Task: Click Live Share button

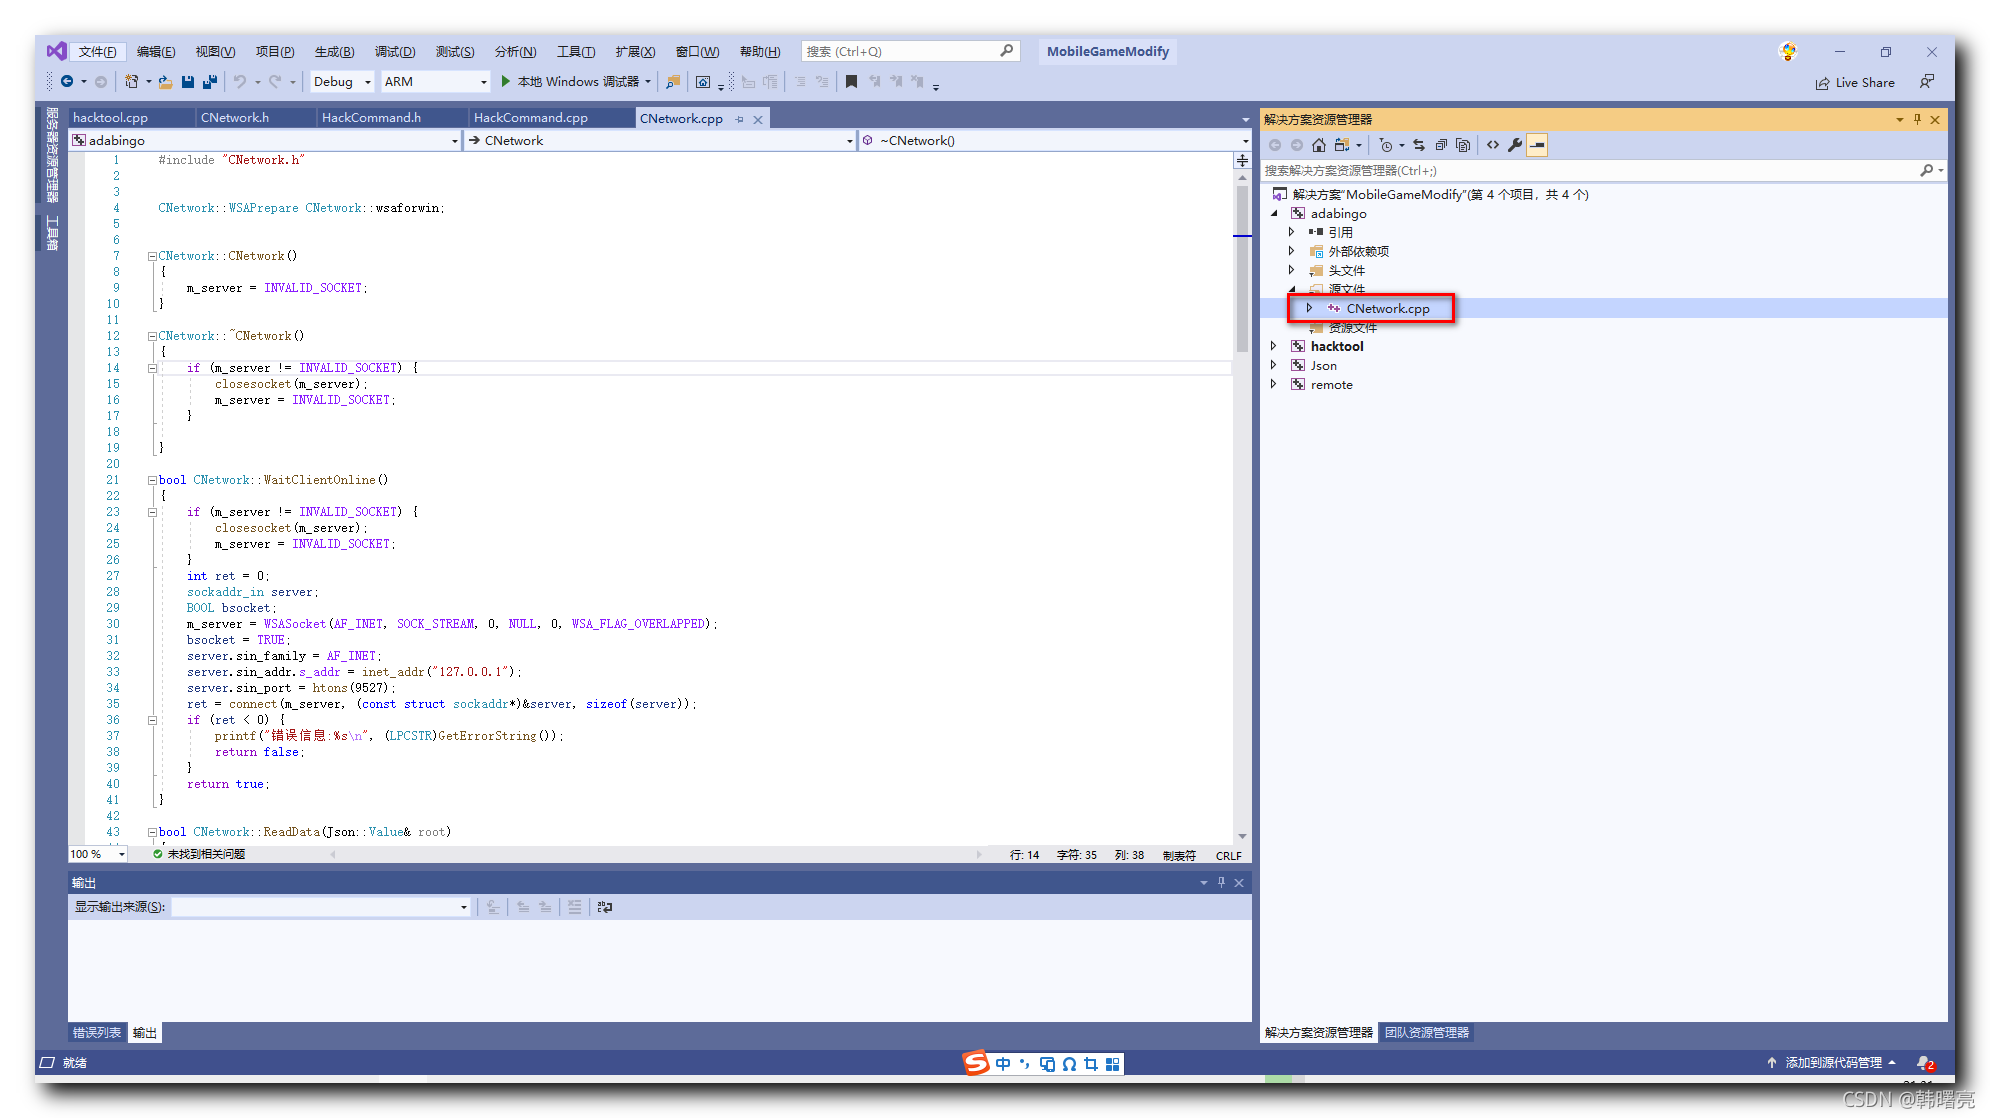Action: (1855, 83)
